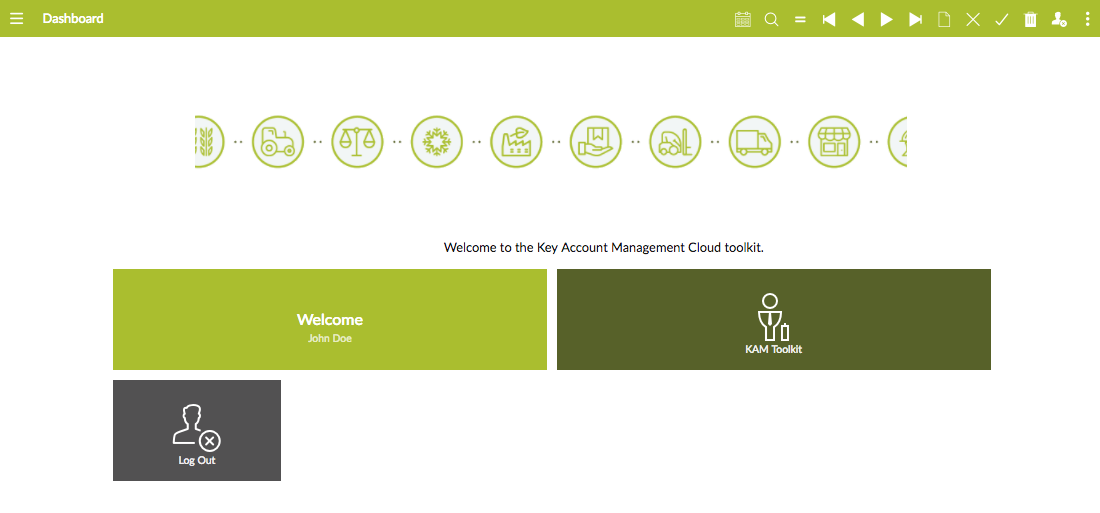
Task: Open the calendar icon in toolbar
Action: point(742,19)
